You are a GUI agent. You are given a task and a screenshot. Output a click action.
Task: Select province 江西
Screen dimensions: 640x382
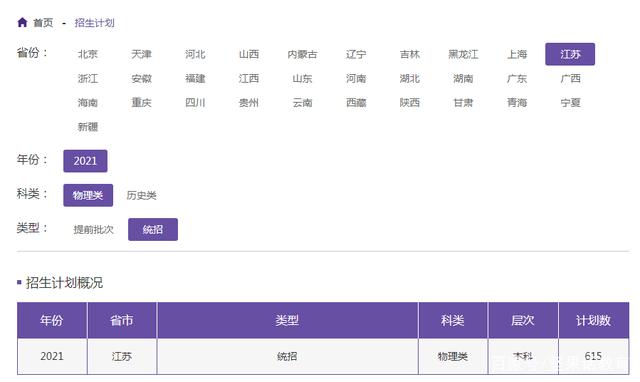click(x=249, y=78)
